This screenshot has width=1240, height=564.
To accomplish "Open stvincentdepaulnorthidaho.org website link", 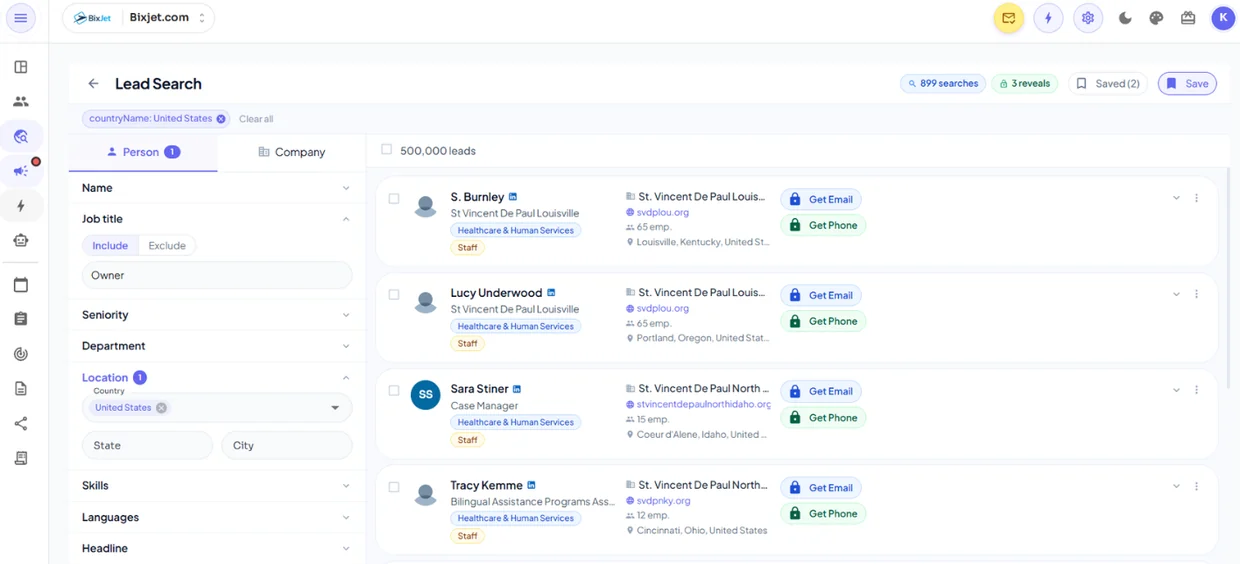I will pyautogui.click(x=703, y=404).
